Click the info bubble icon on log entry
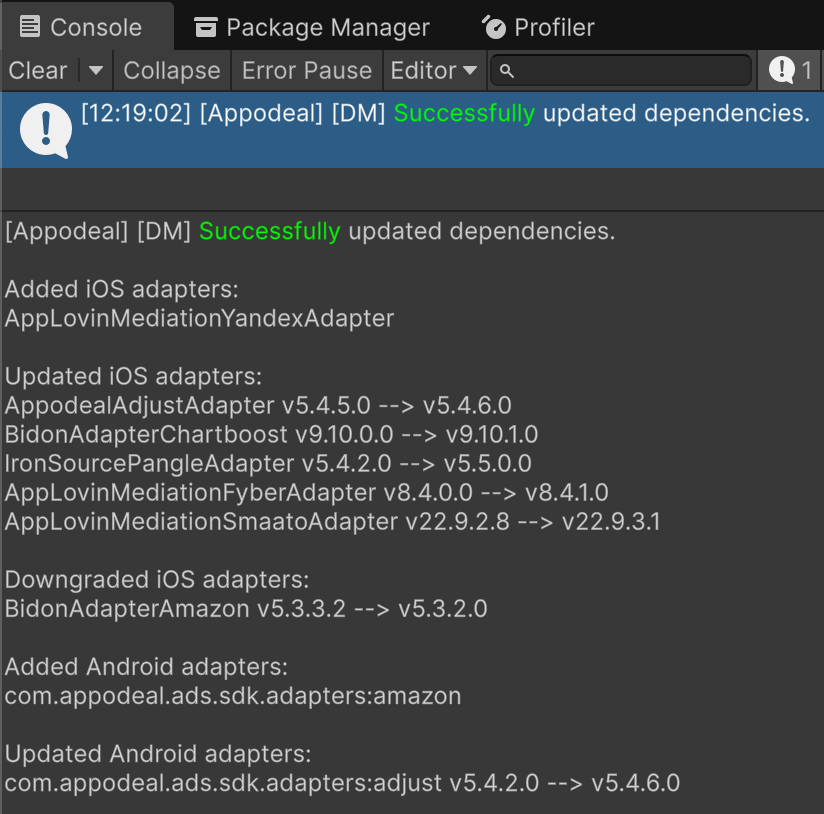The image size is (824, 814). 46,130
